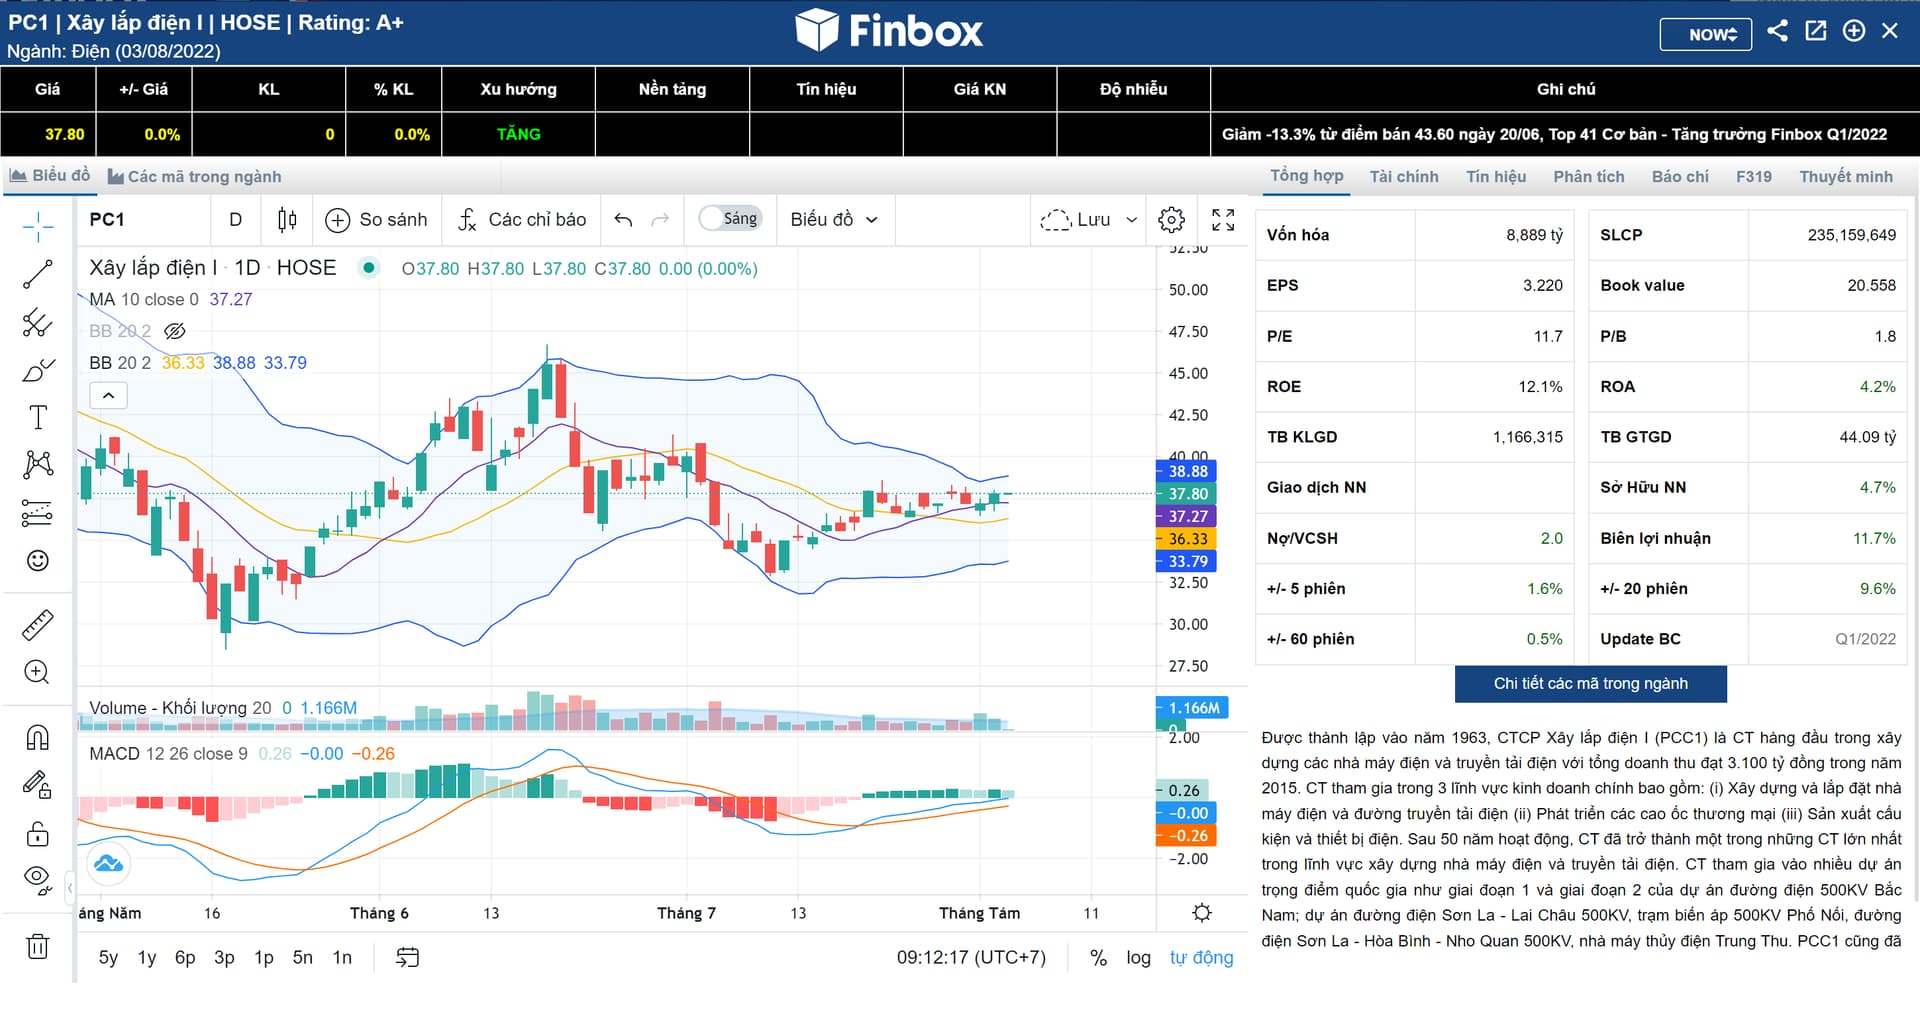Undo the last chart action

click(x=623, y=220)
